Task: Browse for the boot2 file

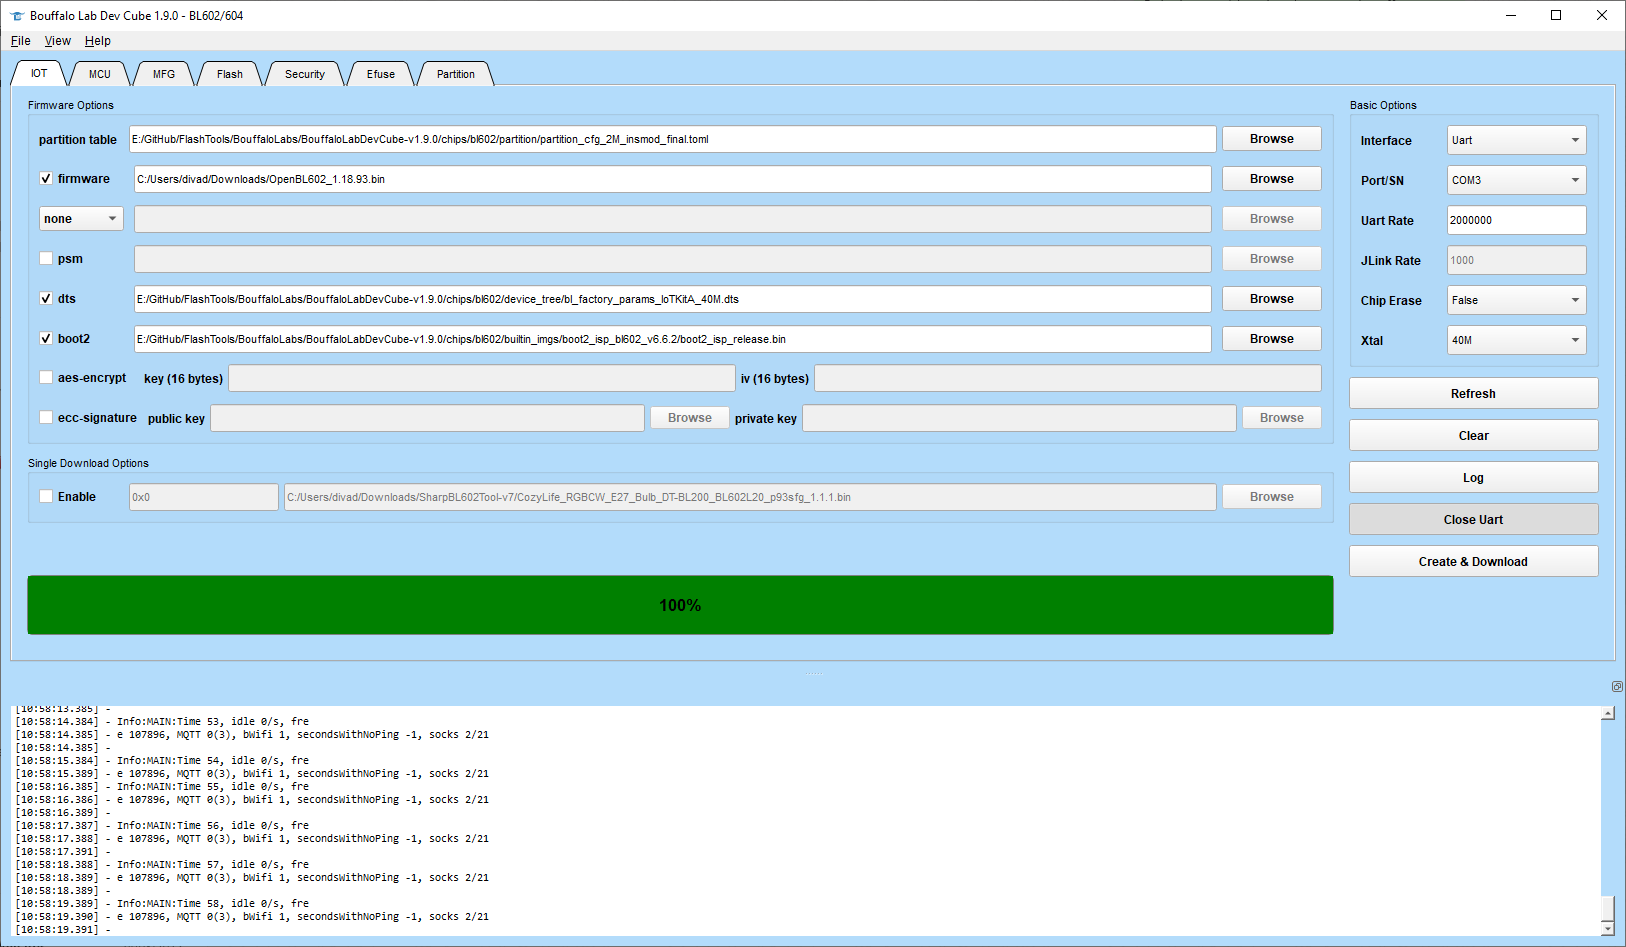Action: tap(1272, 339)
